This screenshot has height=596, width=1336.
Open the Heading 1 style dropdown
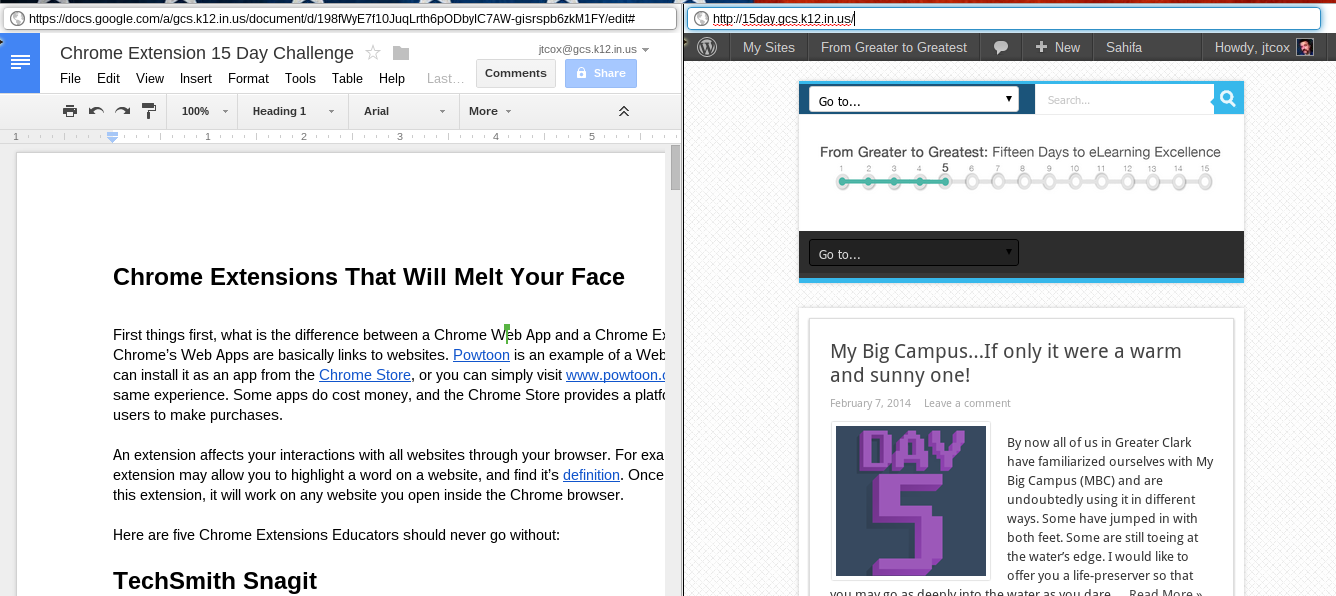292,111
